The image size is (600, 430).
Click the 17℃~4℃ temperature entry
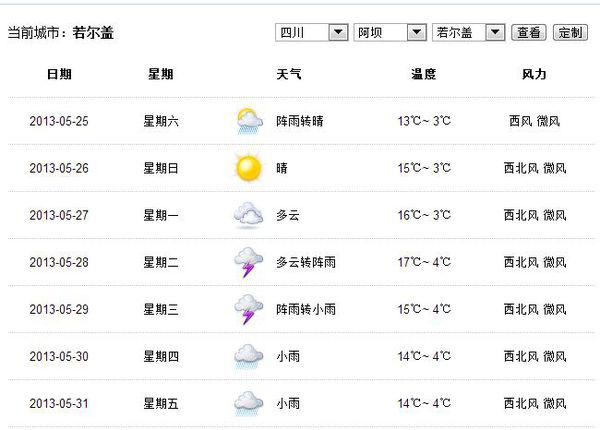coord(424,262)
